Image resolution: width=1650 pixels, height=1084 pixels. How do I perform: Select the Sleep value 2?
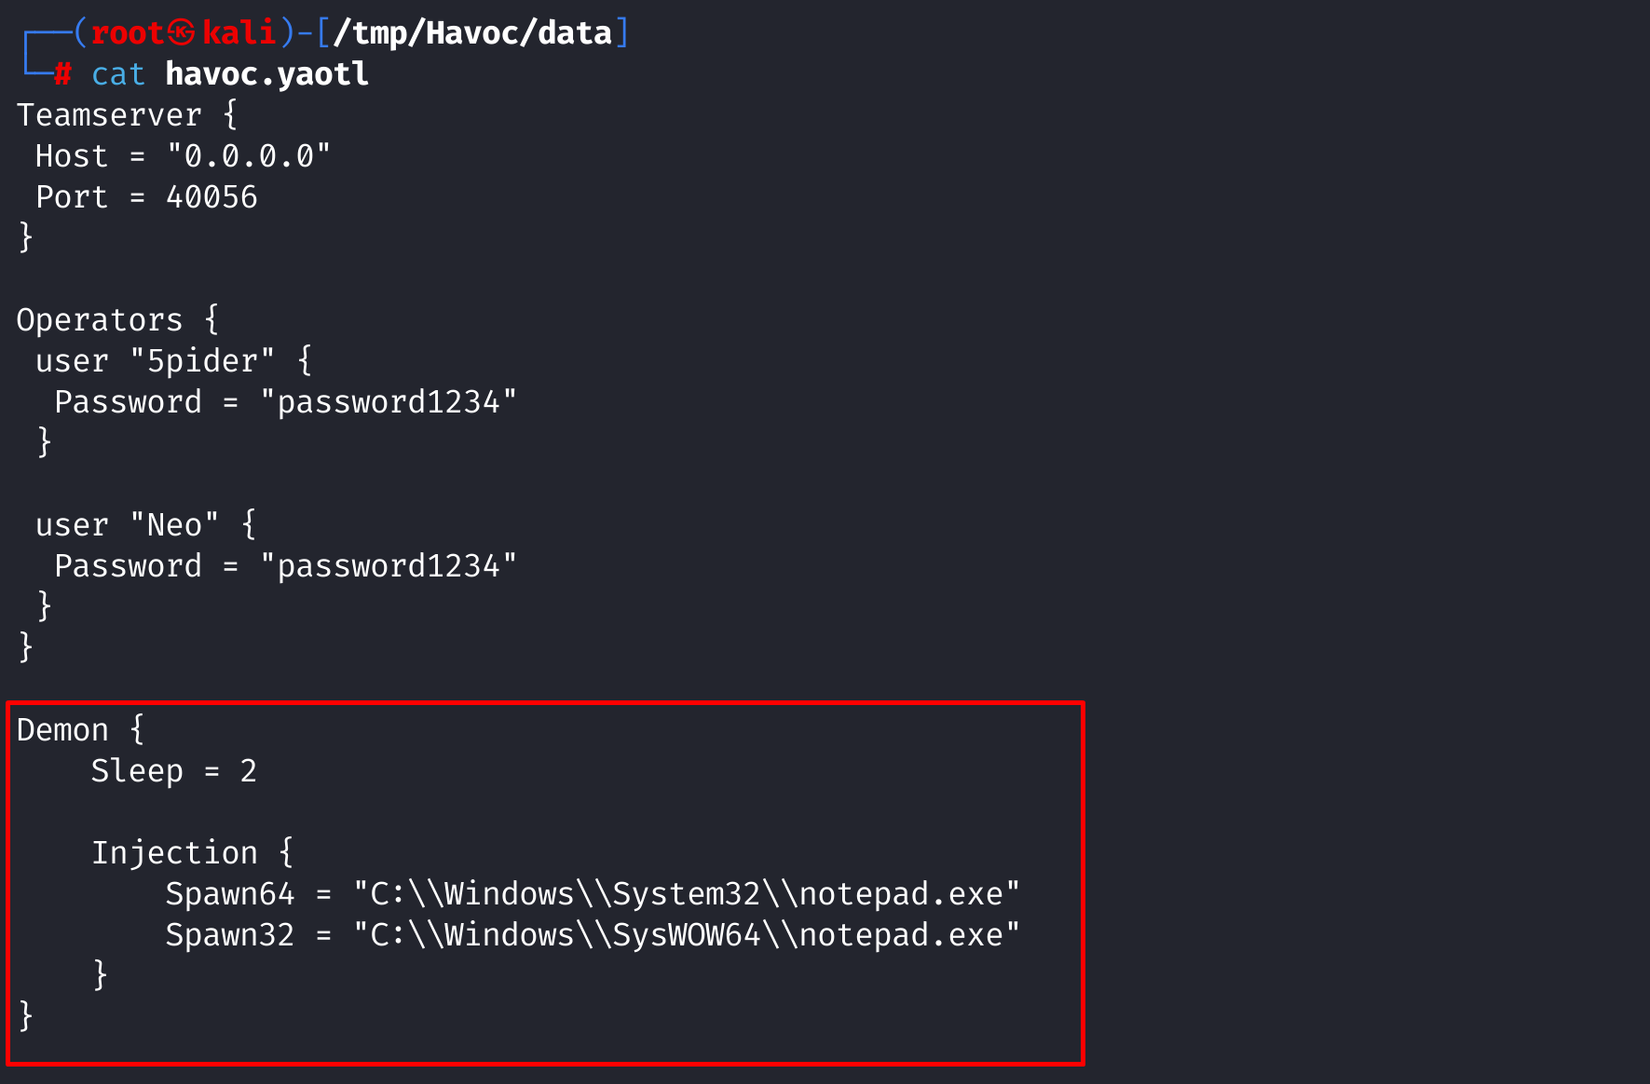[248, 771]
